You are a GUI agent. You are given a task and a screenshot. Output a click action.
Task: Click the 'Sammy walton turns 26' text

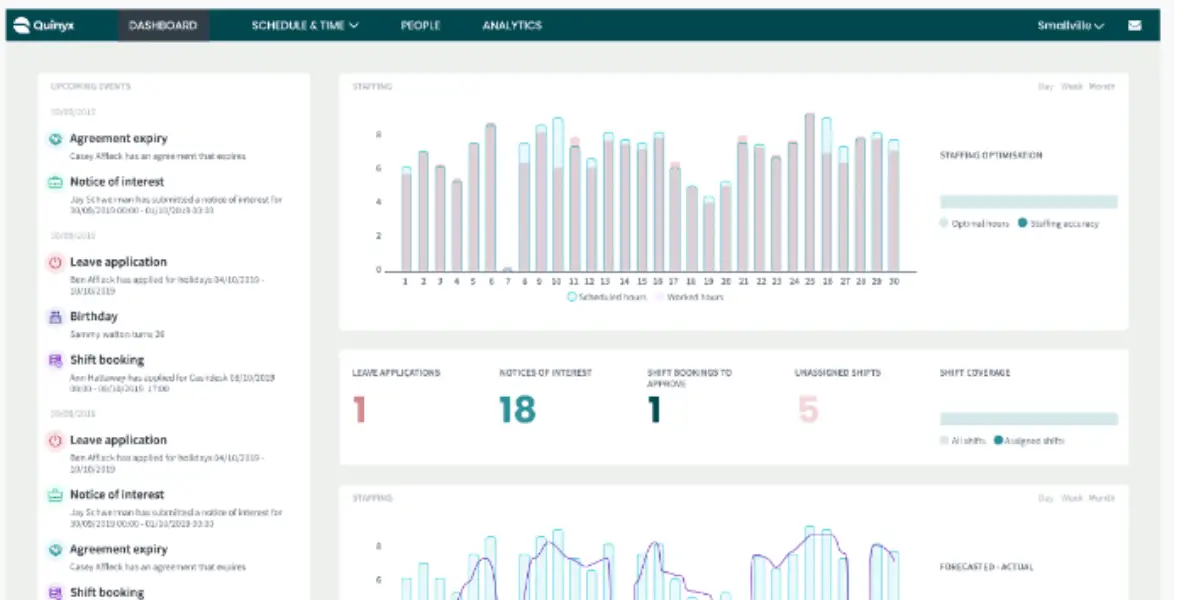[117, 334]
